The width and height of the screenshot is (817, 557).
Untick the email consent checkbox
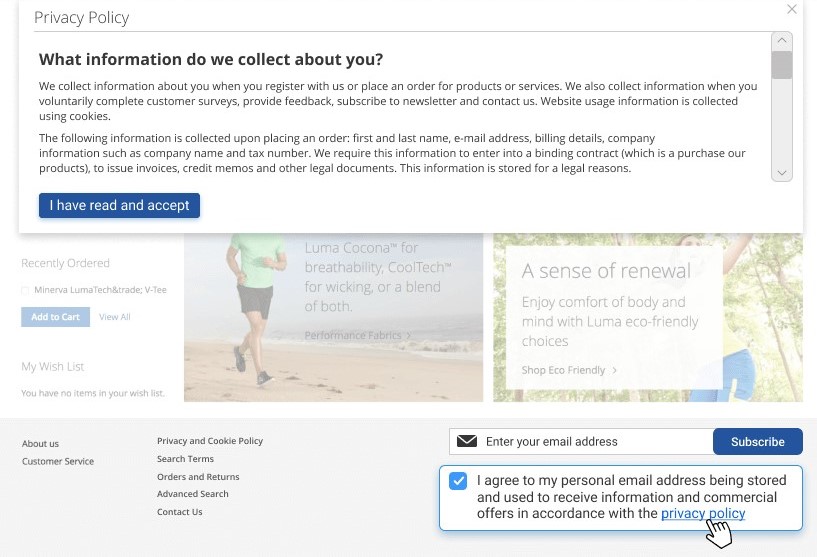[458, 481]
